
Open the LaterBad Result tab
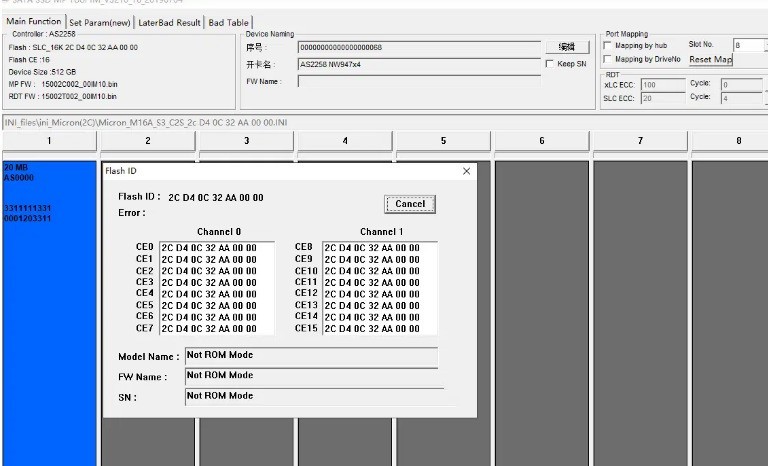[x=169, y=23]
